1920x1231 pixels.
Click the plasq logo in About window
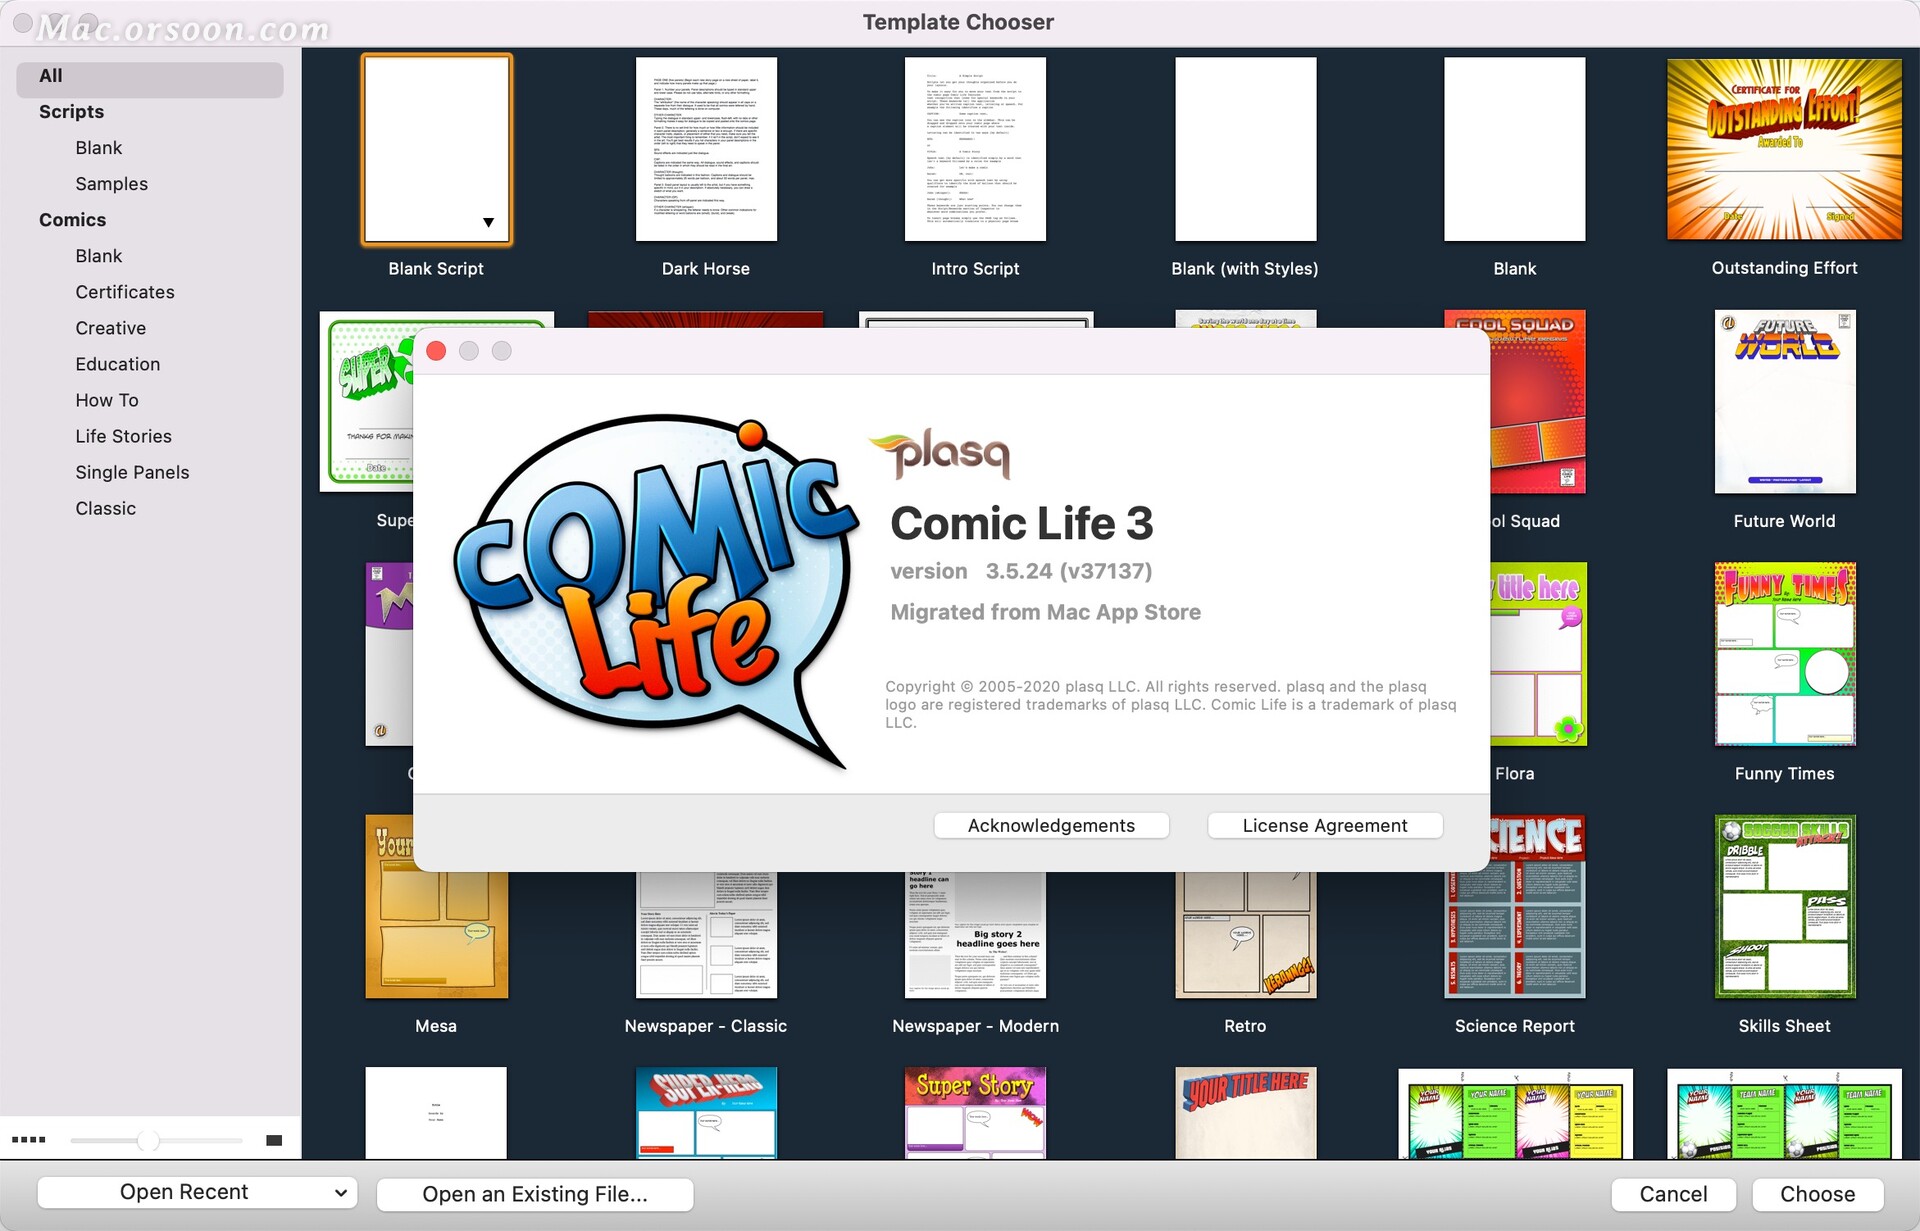click(x=941, y=454)
